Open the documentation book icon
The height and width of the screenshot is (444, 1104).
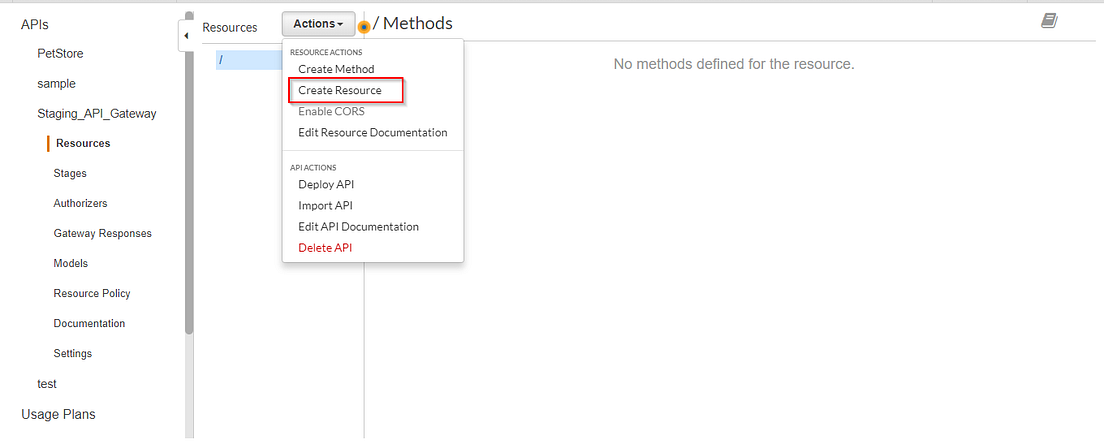(x=1049, y=21)
